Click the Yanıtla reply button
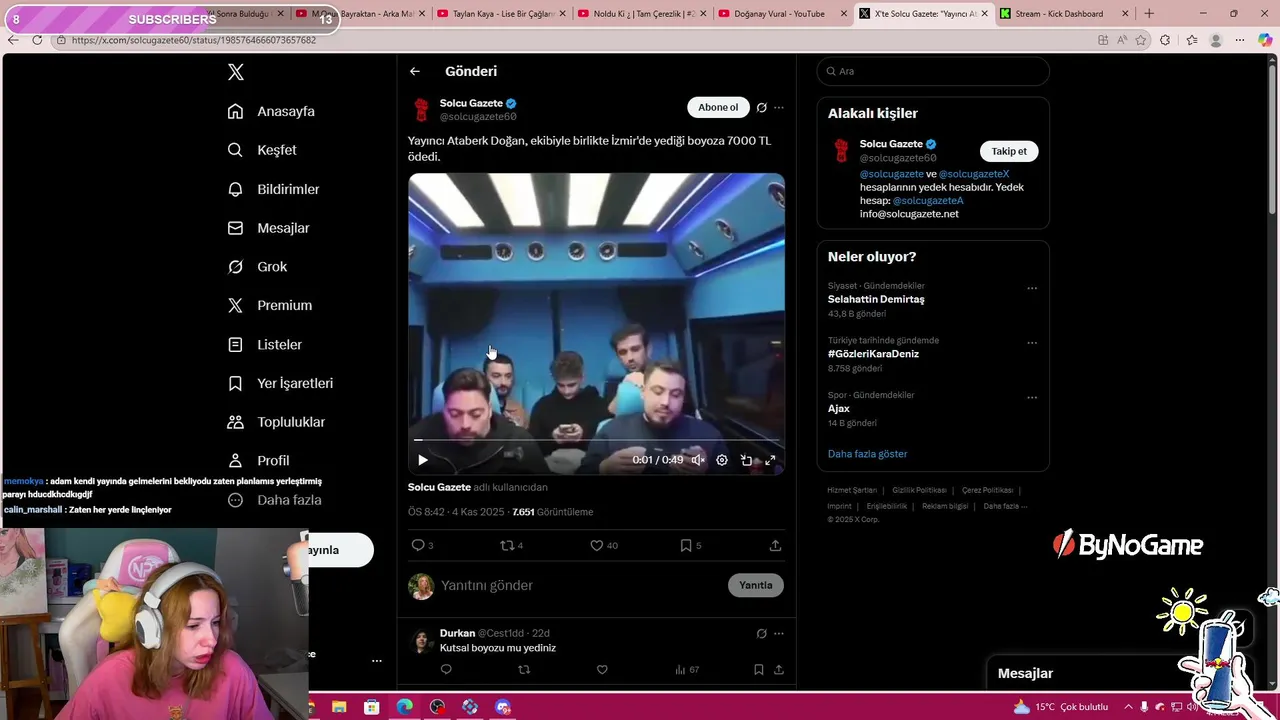 pos(756,585)
